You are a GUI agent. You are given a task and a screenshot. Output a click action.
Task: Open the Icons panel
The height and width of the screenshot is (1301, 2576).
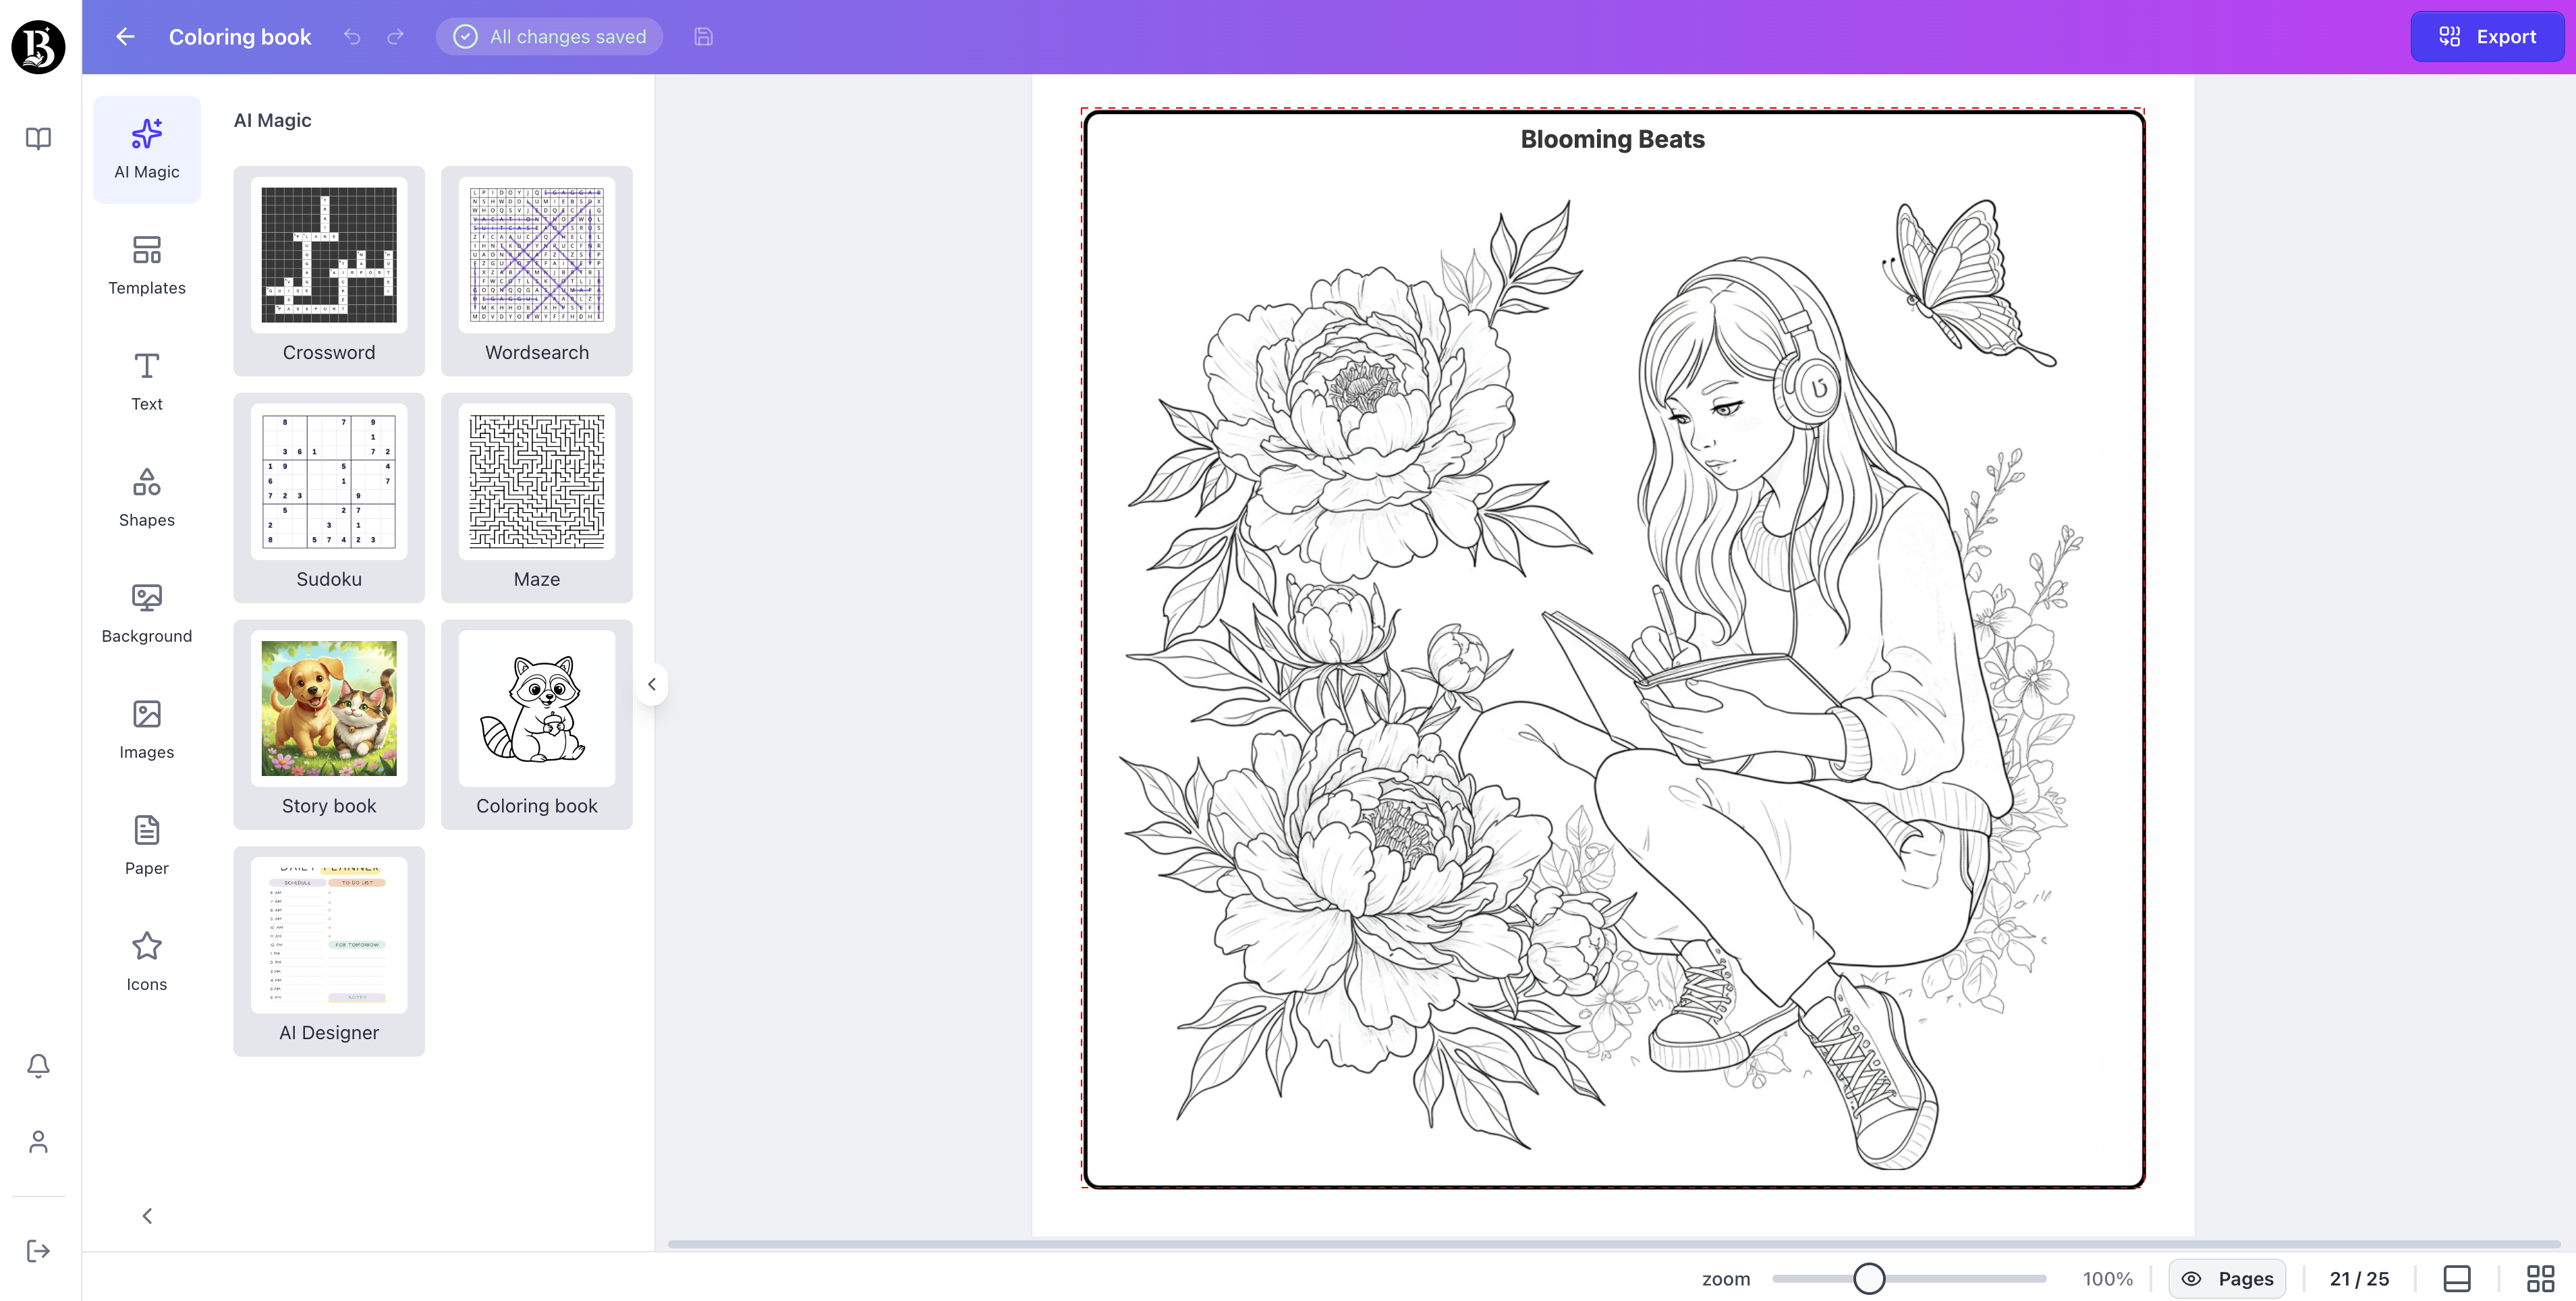click(147, 961)
